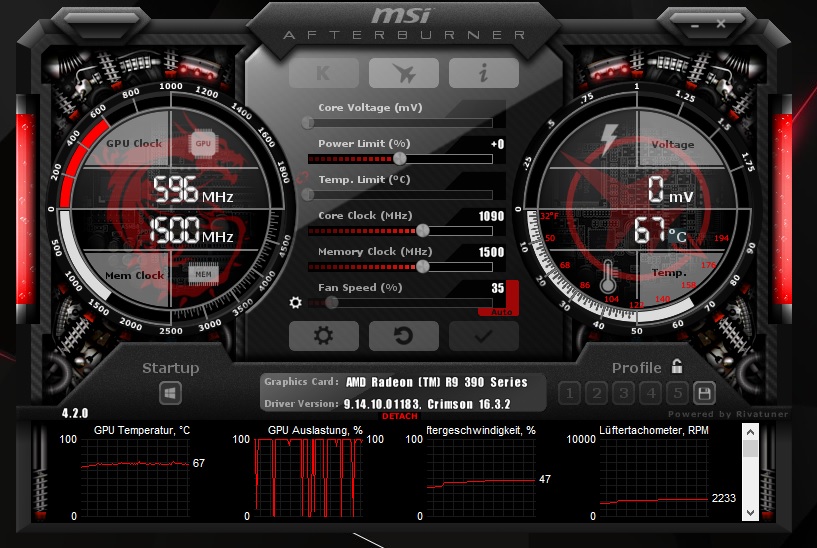Open the information i button
Image resolution: width=817 pixels, height=548 pixels.
(x=484, y=73)
